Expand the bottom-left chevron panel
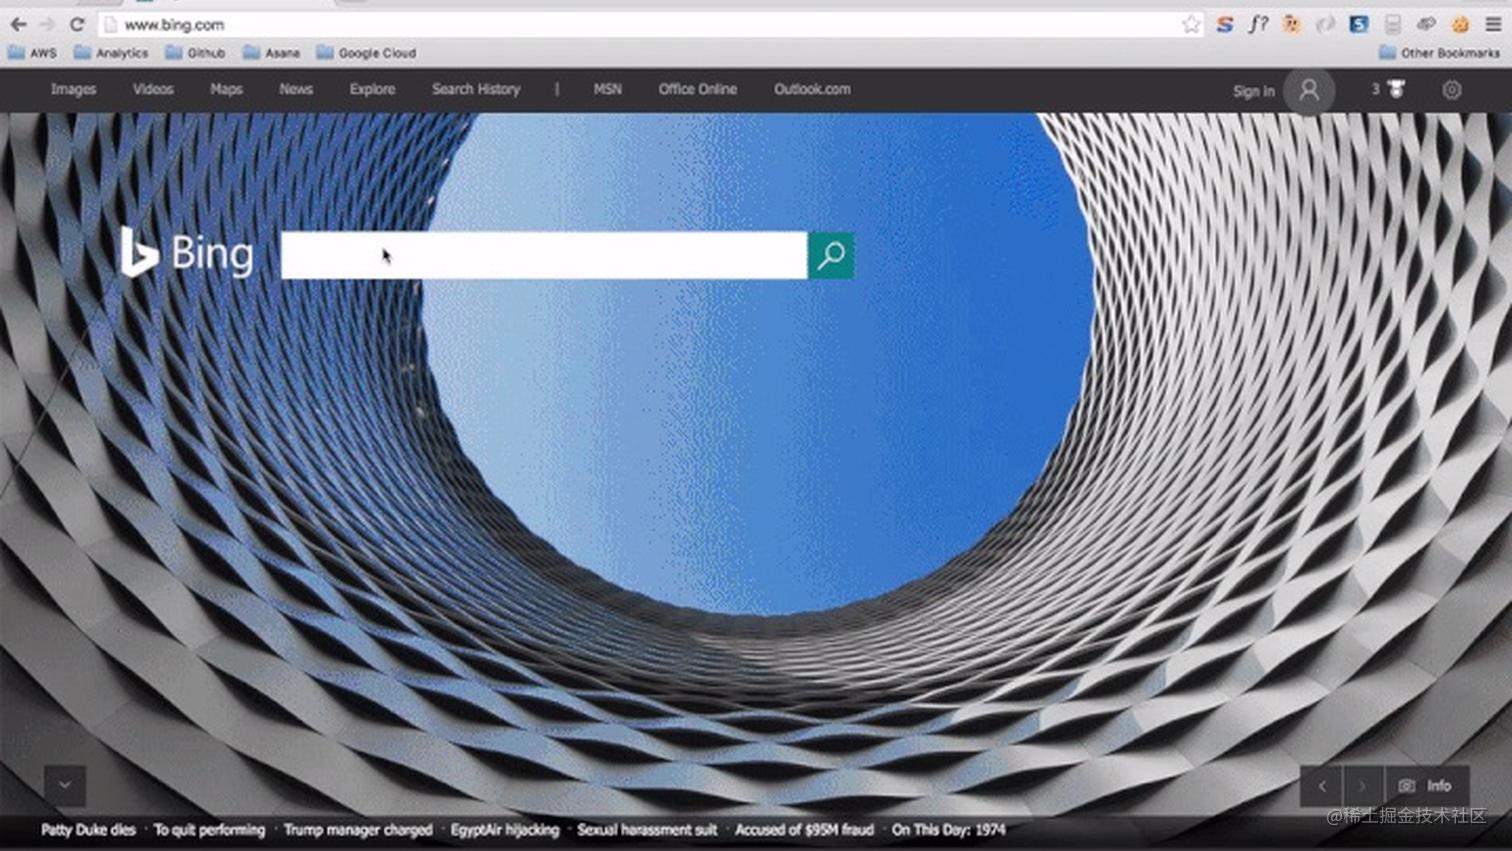 [x=65, y=785]
